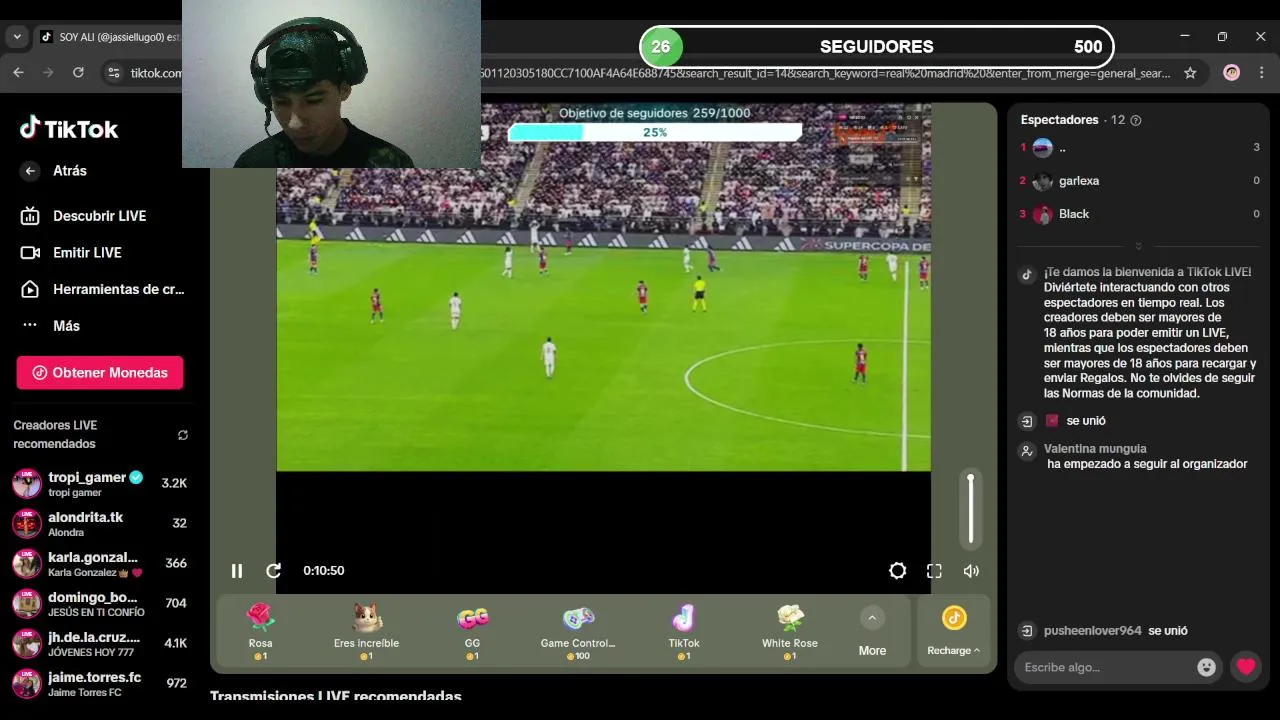Viewport: 1280px width, 720px height.
Task: Send the Rosa gift
Action: tap(260, 631)
